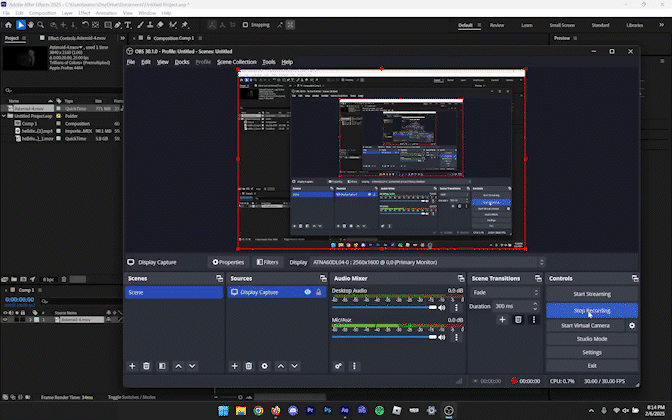
Task: Toggle video eye for Asteroid-4.mov timeline layer
Action: tap(5, 320)
